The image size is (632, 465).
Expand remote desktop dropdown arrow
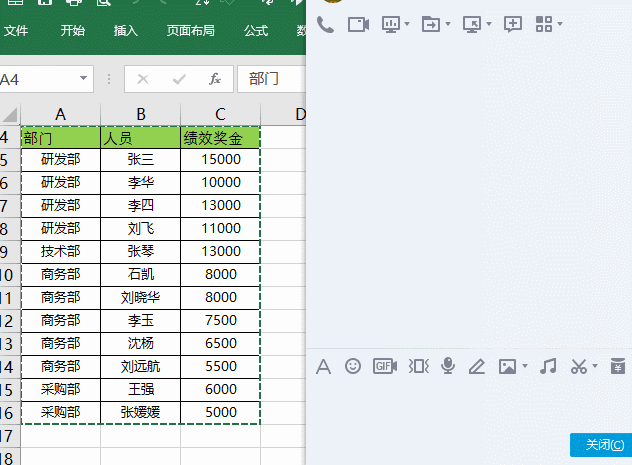click(489, 24)
